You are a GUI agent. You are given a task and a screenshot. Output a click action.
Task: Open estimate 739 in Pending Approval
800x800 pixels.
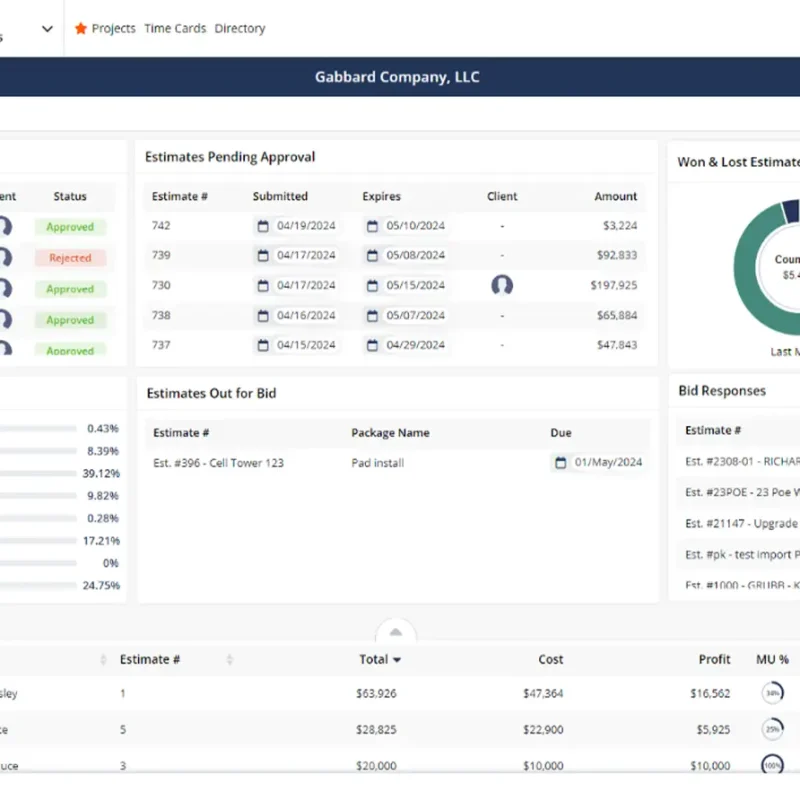[x=161, y=255]
